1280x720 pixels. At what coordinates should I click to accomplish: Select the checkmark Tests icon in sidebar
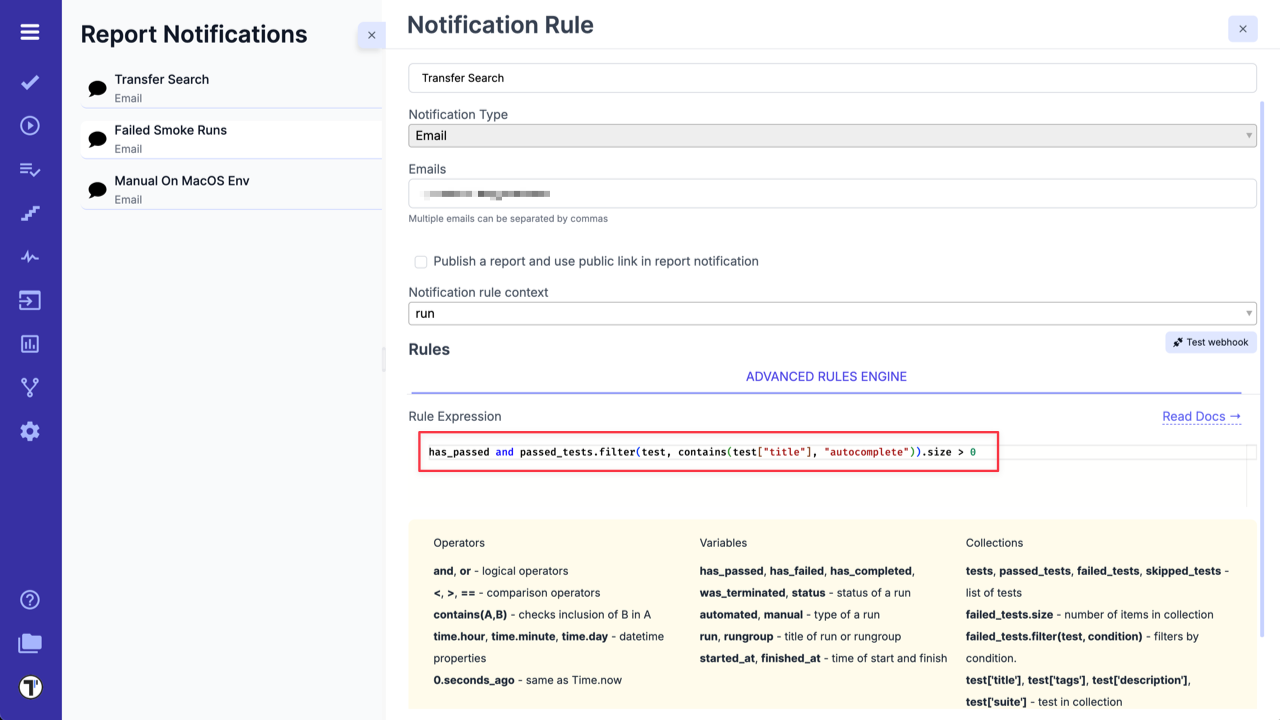tap(29, 82)
